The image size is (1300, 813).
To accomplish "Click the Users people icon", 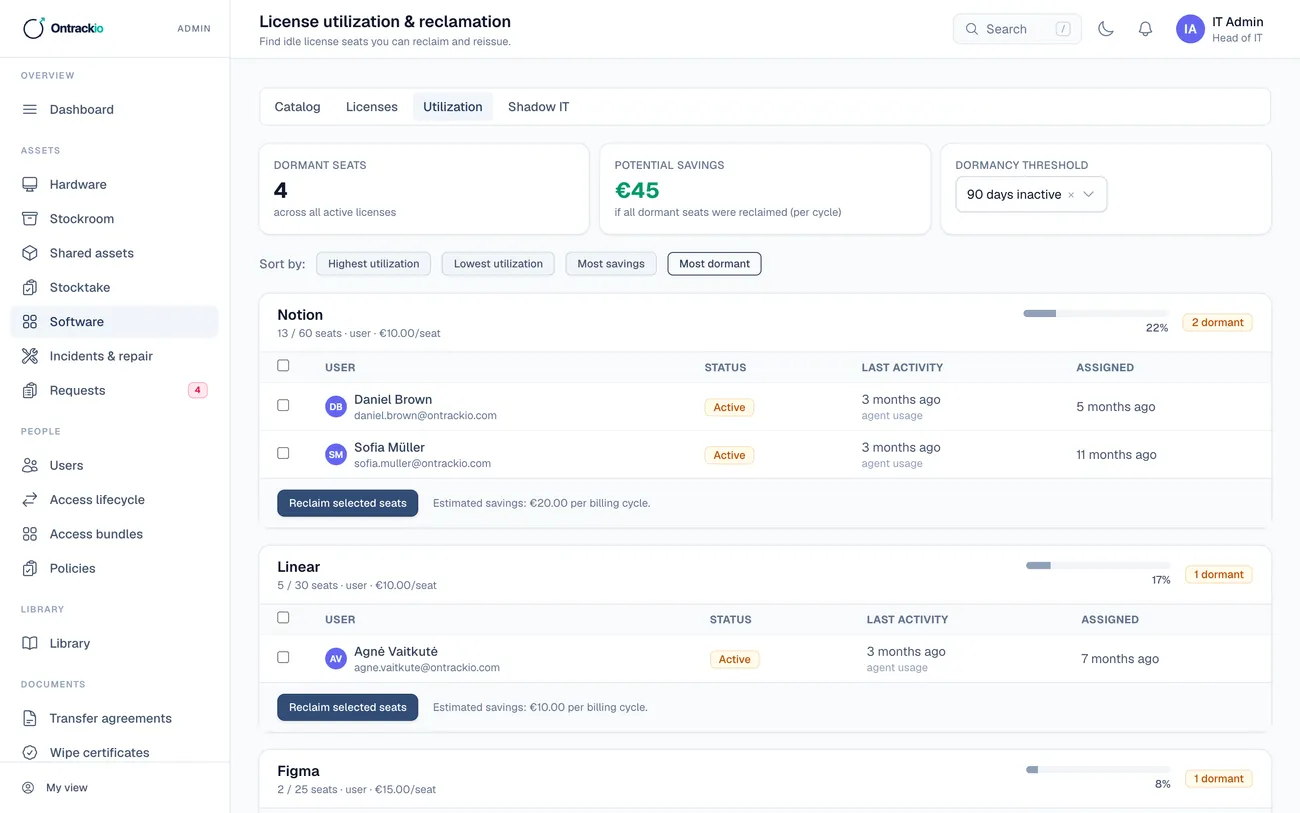I will (30, 466).
